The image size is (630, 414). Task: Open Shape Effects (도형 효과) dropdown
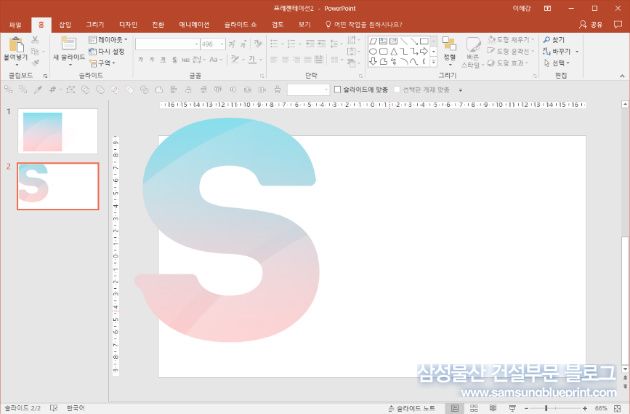click(507, 63)
